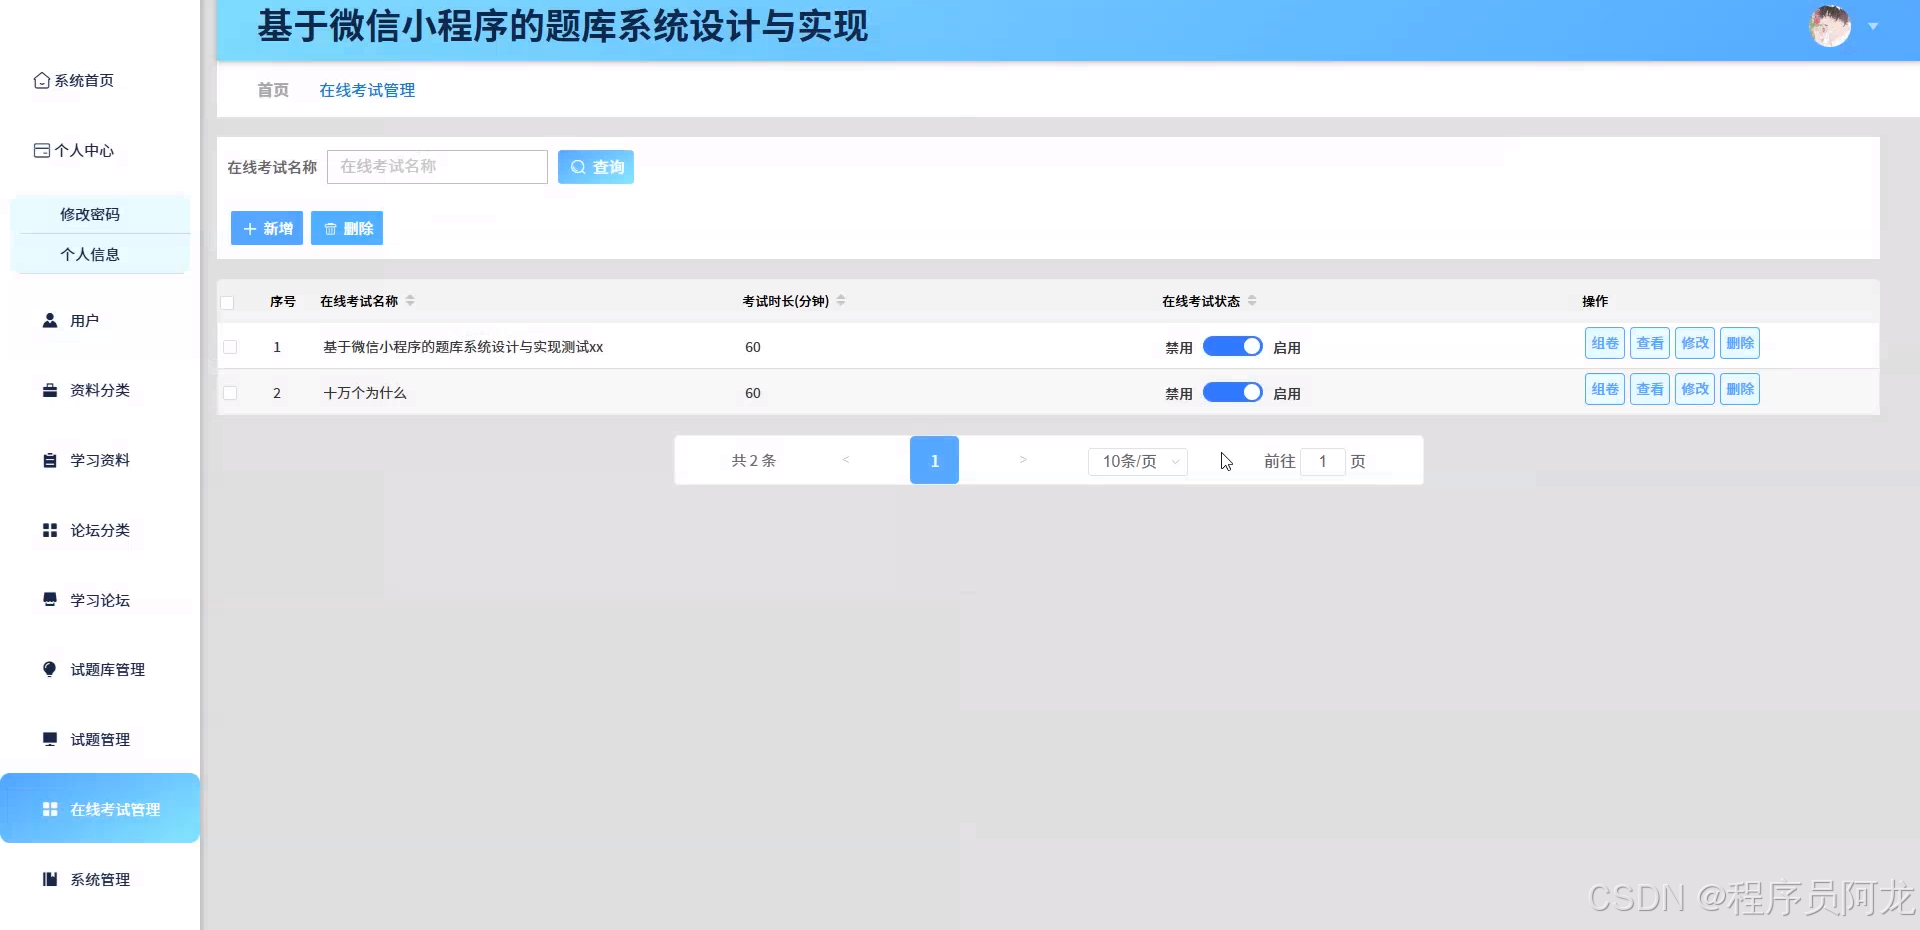
Task: Click the 用户 user management icon
Action: tap(50, 320)
